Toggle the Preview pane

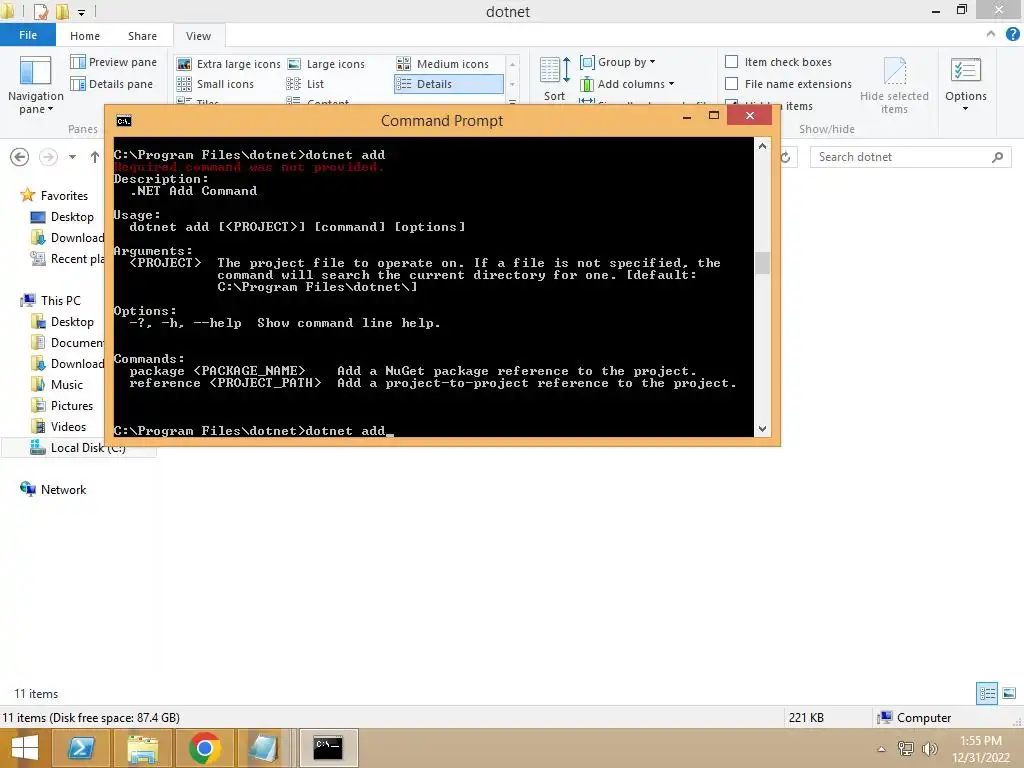114,62
